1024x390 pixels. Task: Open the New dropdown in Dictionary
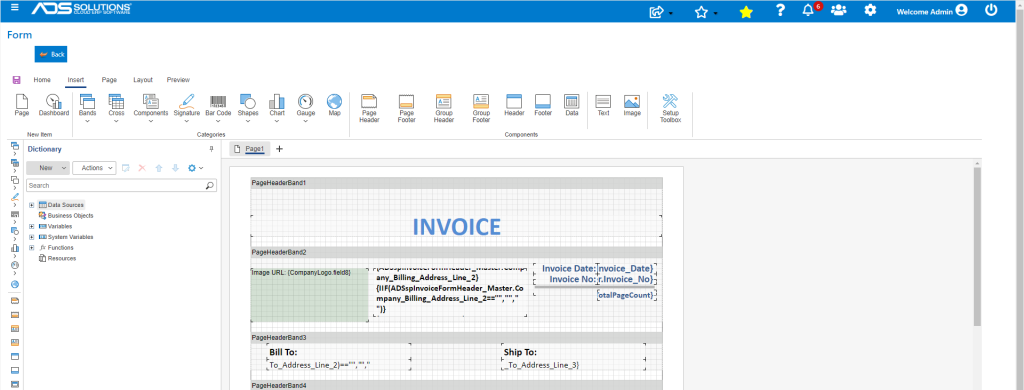pos(48,168)
